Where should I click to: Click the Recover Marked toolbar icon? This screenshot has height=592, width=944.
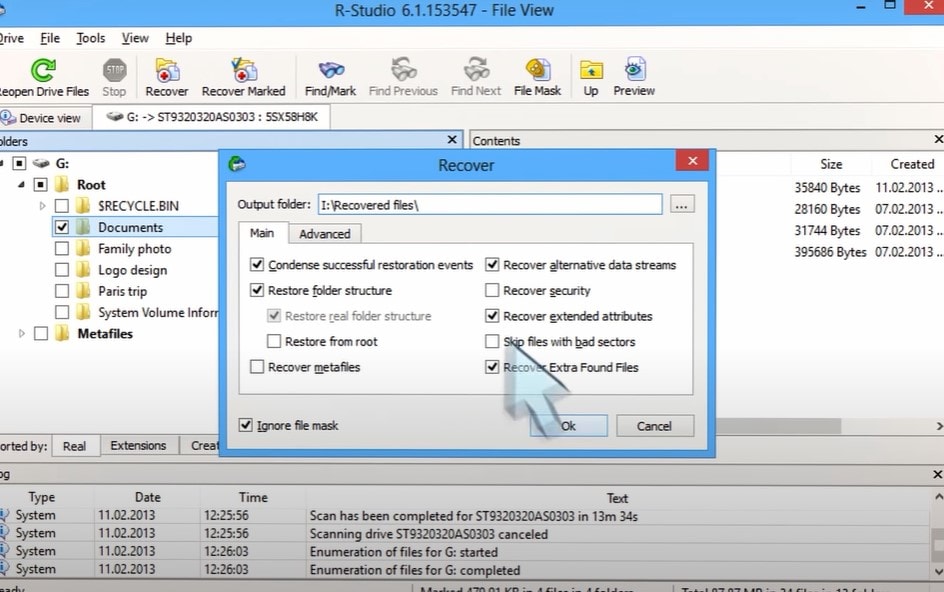click(244, 70)
